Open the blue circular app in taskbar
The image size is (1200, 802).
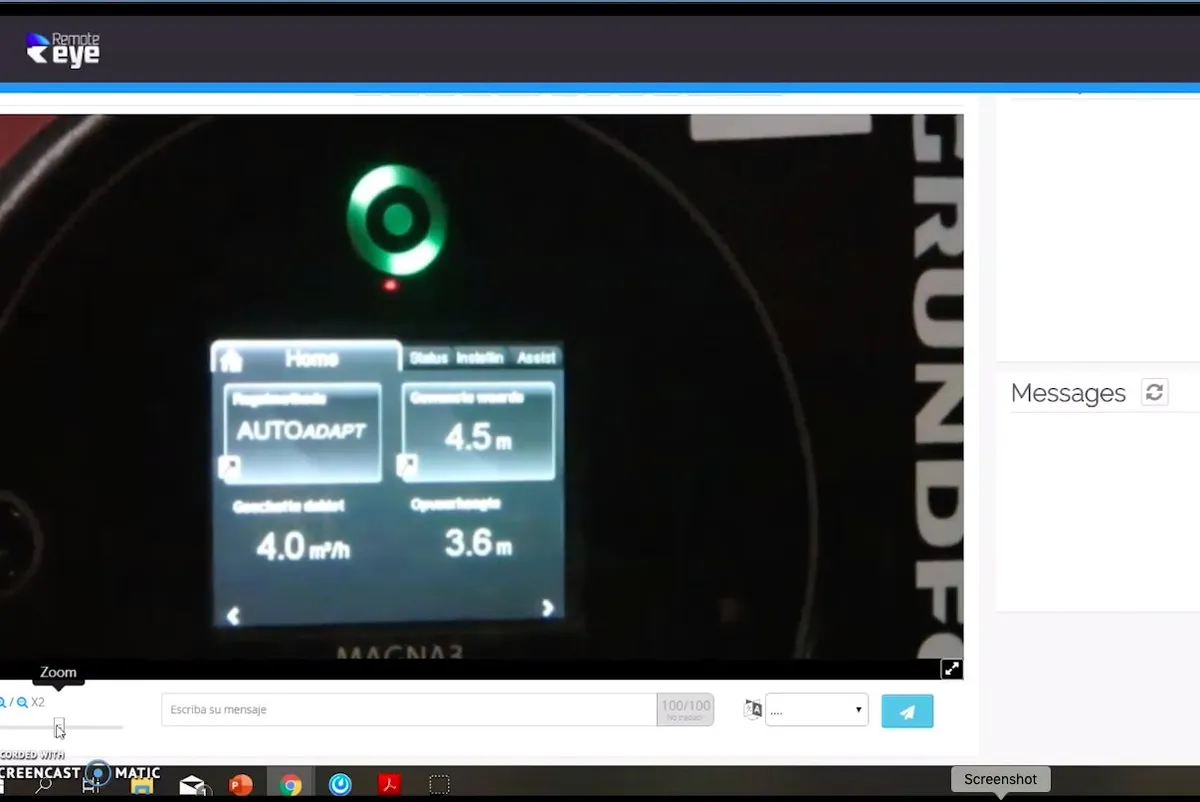pyautogui.click(x=341, y=785)
